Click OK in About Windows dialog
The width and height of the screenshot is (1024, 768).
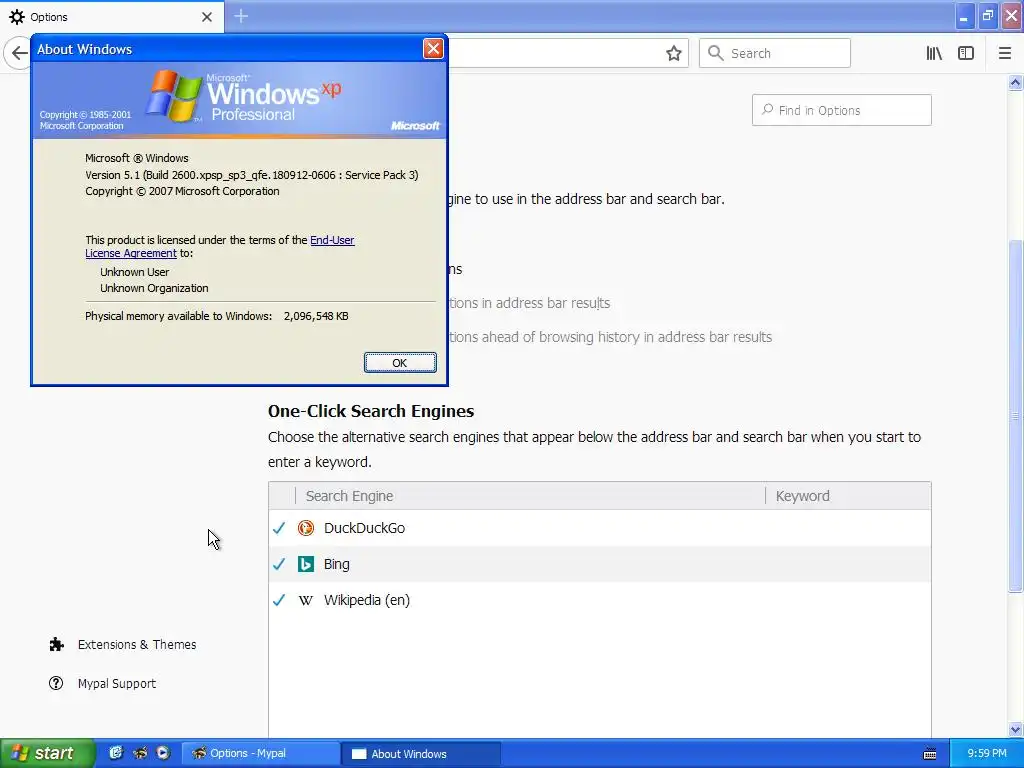point(400,363)
